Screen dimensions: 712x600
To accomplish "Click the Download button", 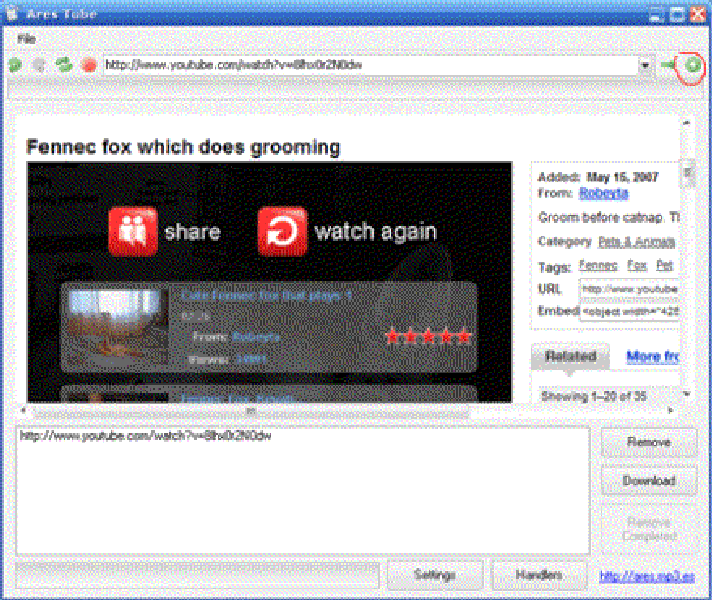I will 648,480.
